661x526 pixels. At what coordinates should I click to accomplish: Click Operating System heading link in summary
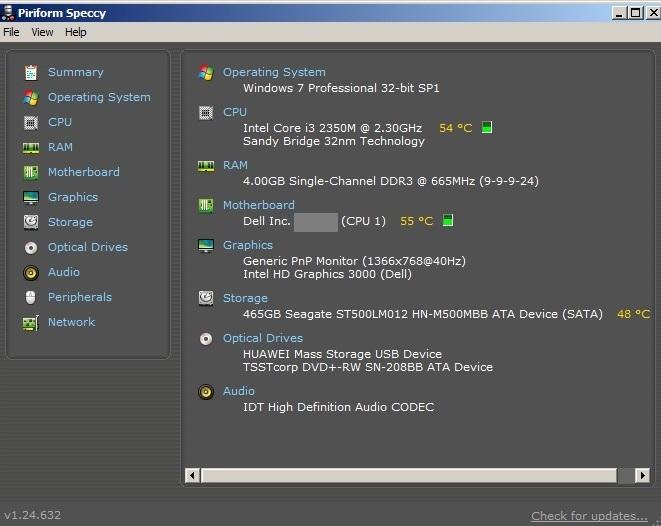pyautogui.click(x=274, y=72)
